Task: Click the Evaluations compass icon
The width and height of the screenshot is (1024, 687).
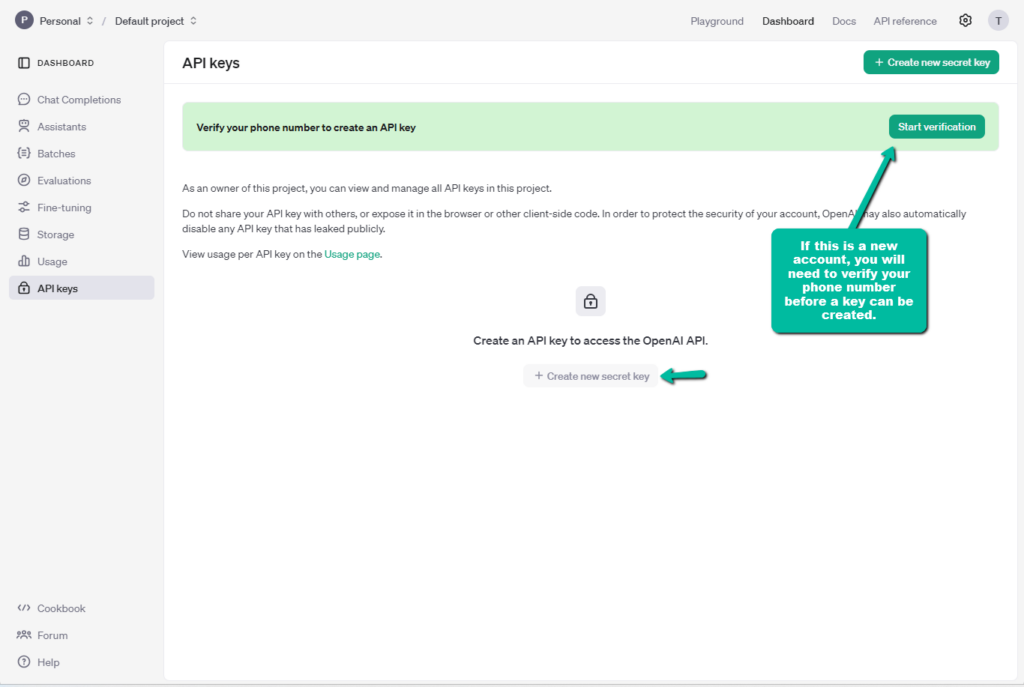Action: point(24,180)
